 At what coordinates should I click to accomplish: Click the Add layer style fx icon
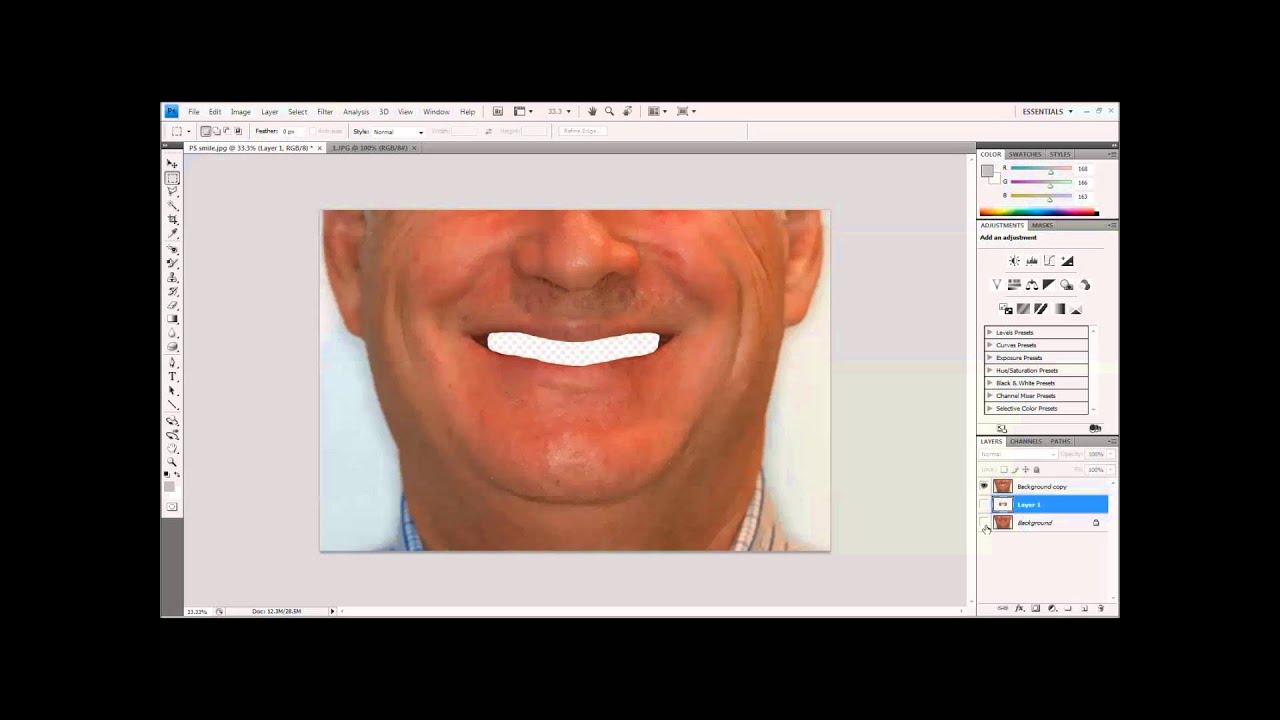coord(1019,608)
